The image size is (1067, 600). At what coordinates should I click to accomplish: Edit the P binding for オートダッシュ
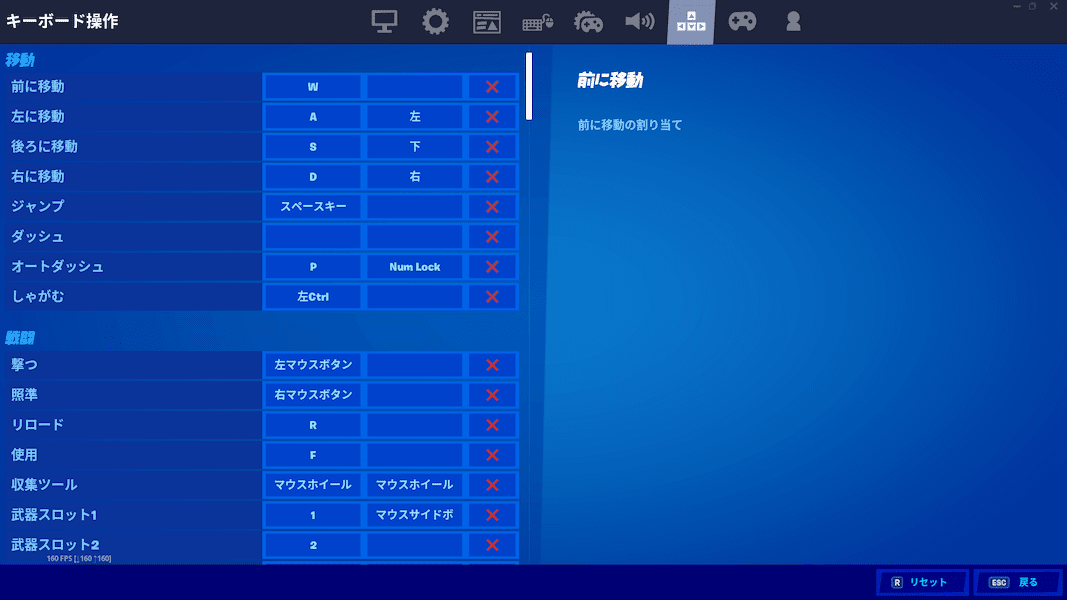[313, 267]
